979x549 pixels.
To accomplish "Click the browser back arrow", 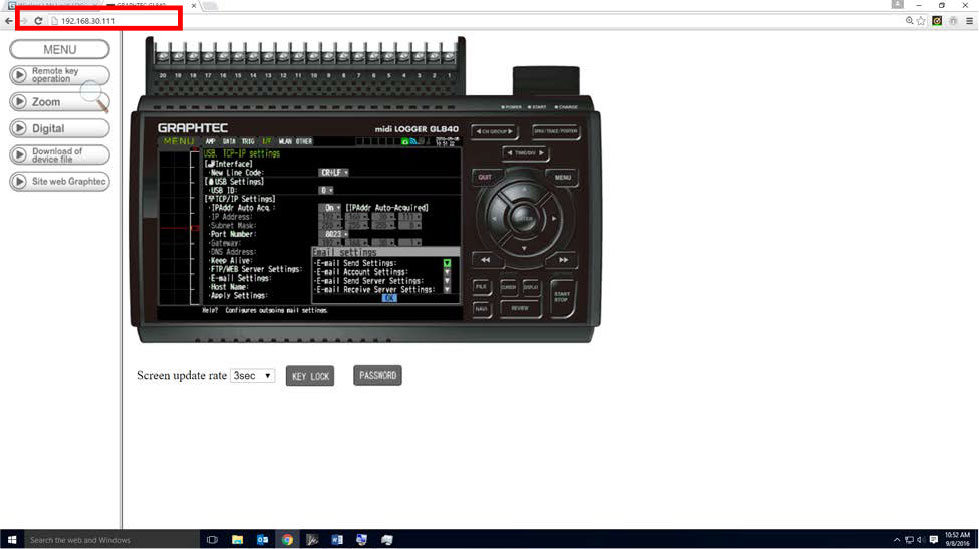I will (9, 21).
